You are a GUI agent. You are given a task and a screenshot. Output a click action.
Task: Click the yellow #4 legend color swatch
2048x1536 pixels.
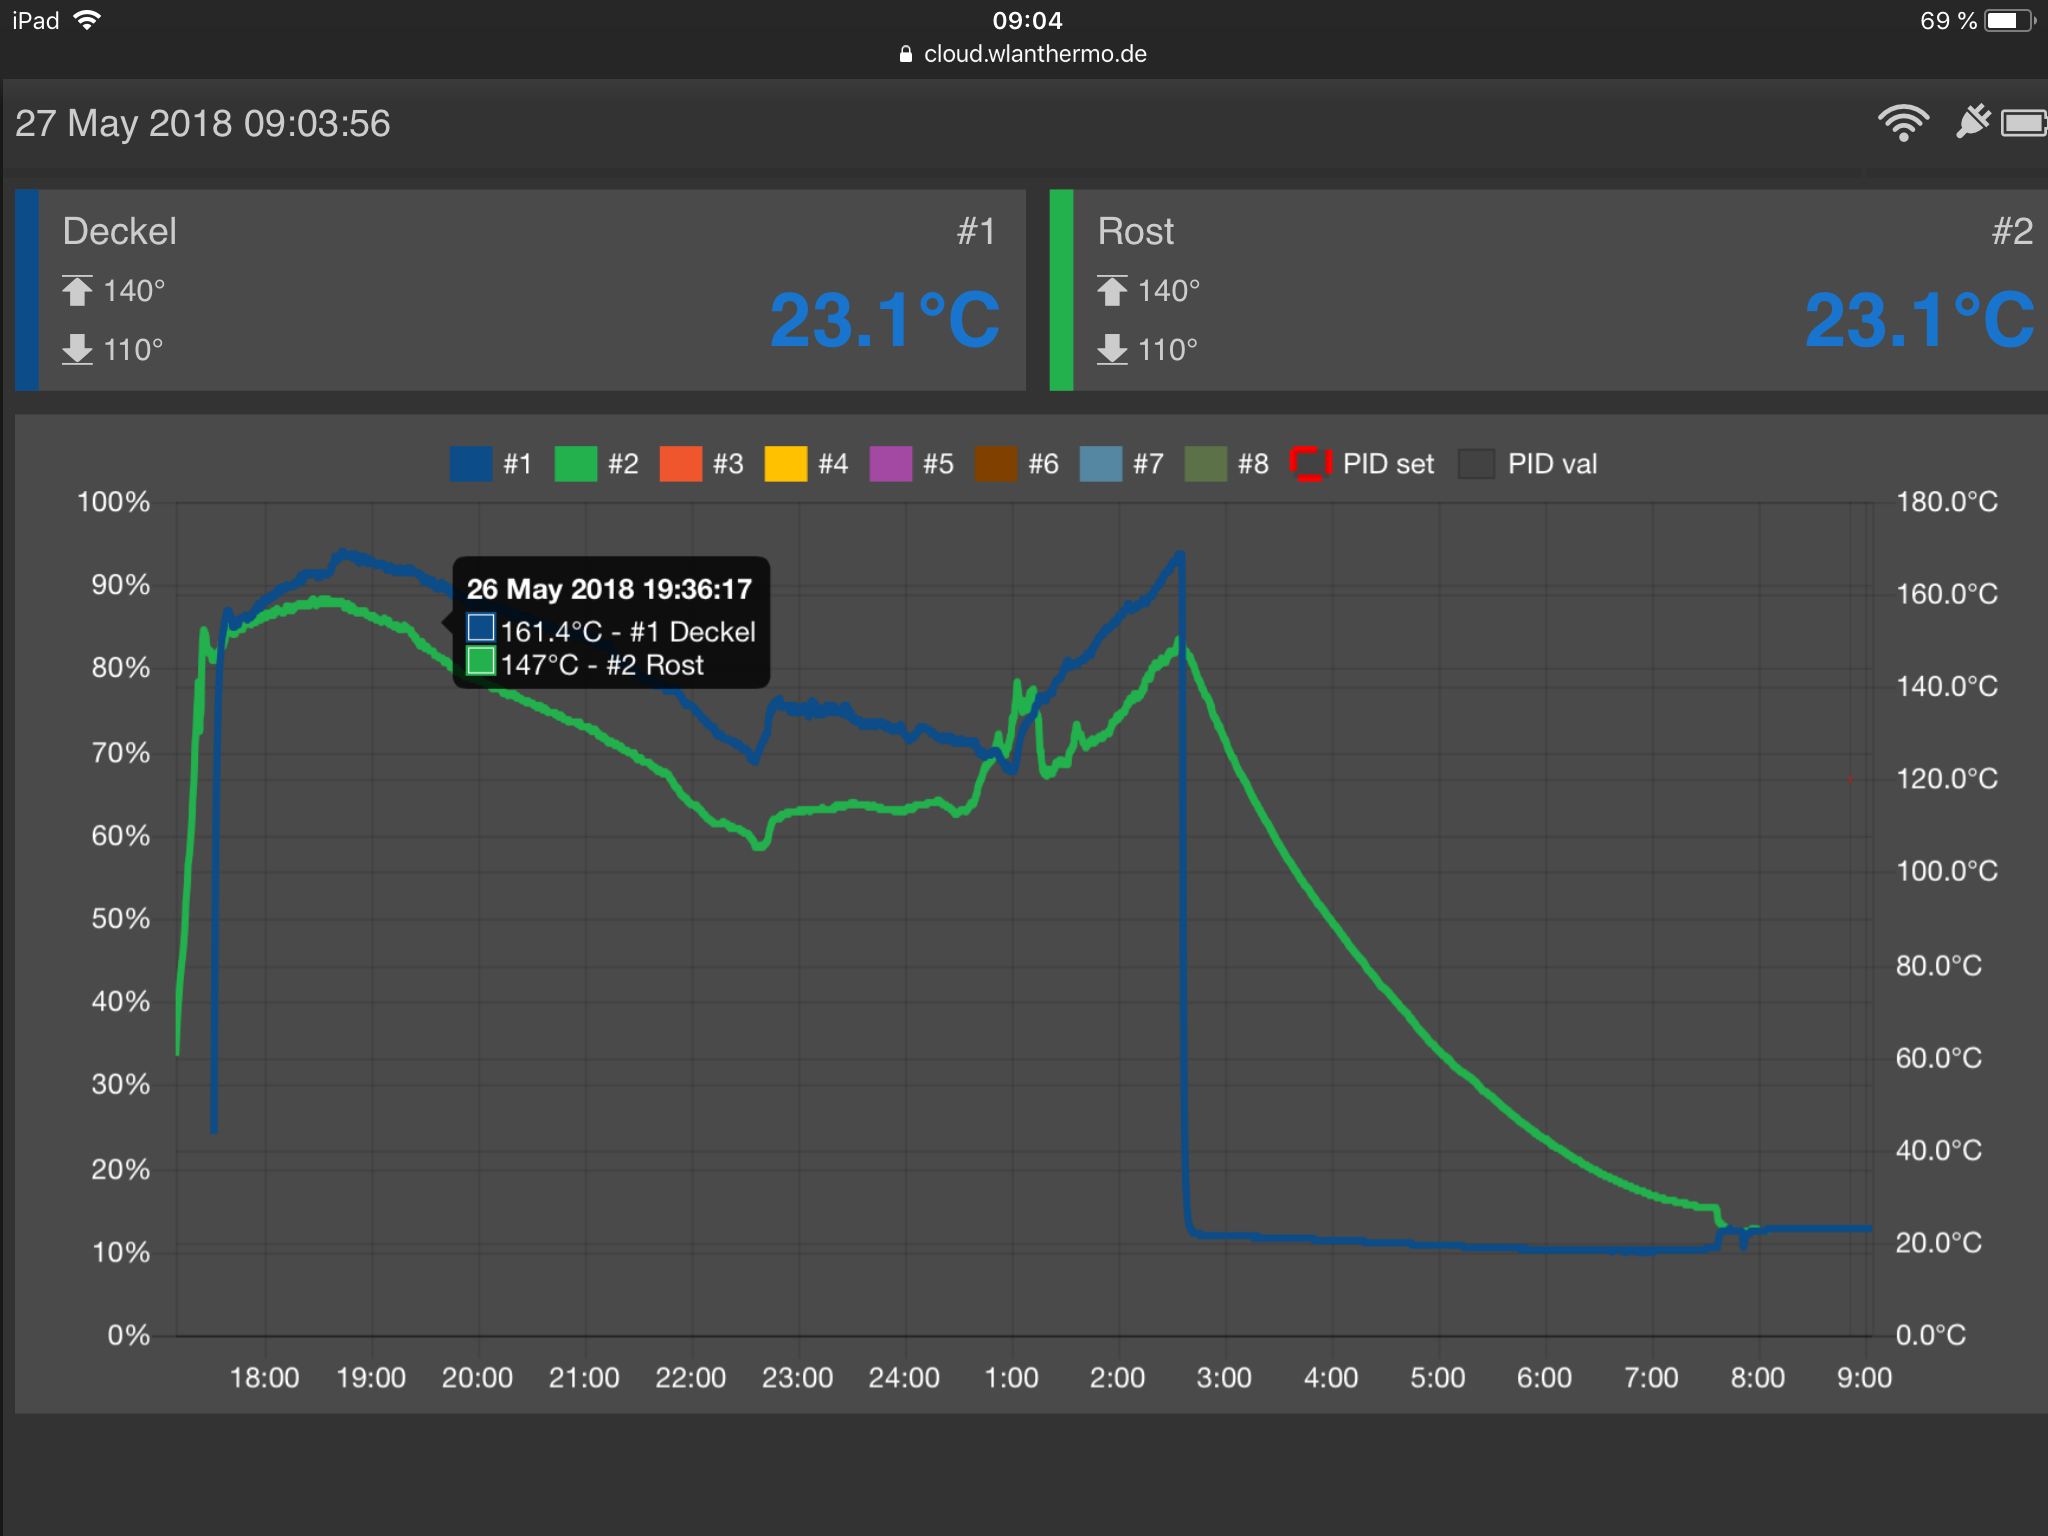pyautogui.click(x=785, y=464)
